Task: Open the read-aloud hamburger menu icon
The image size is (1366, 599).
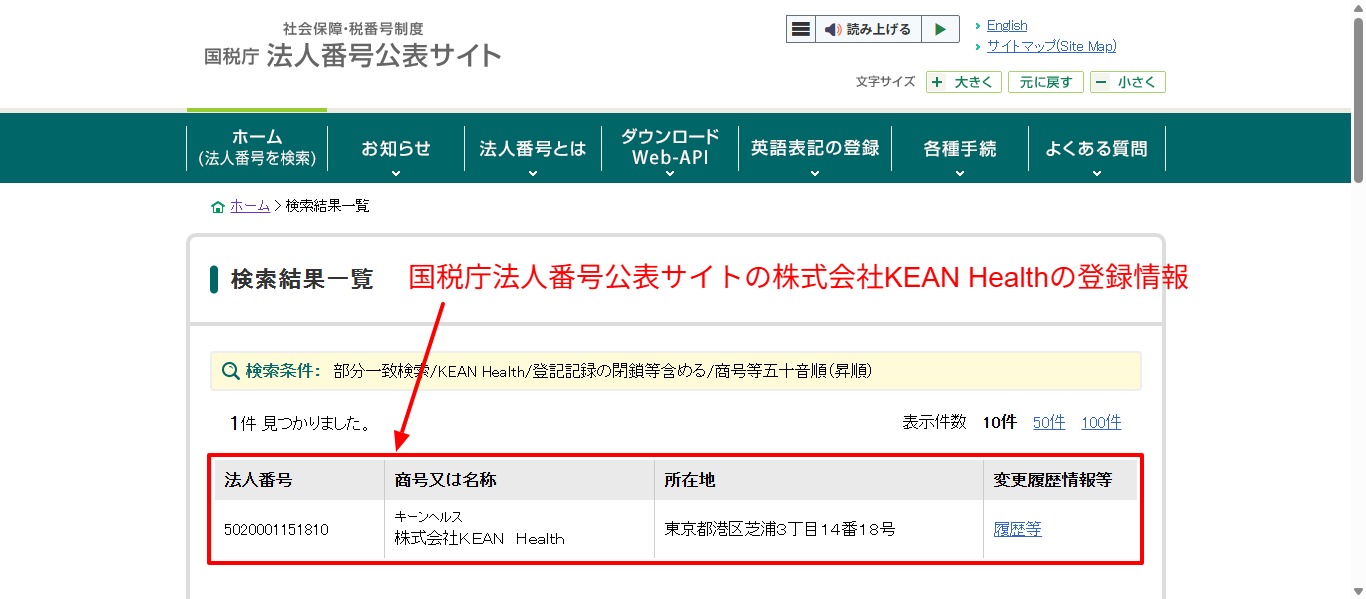Action: point(801,29)
